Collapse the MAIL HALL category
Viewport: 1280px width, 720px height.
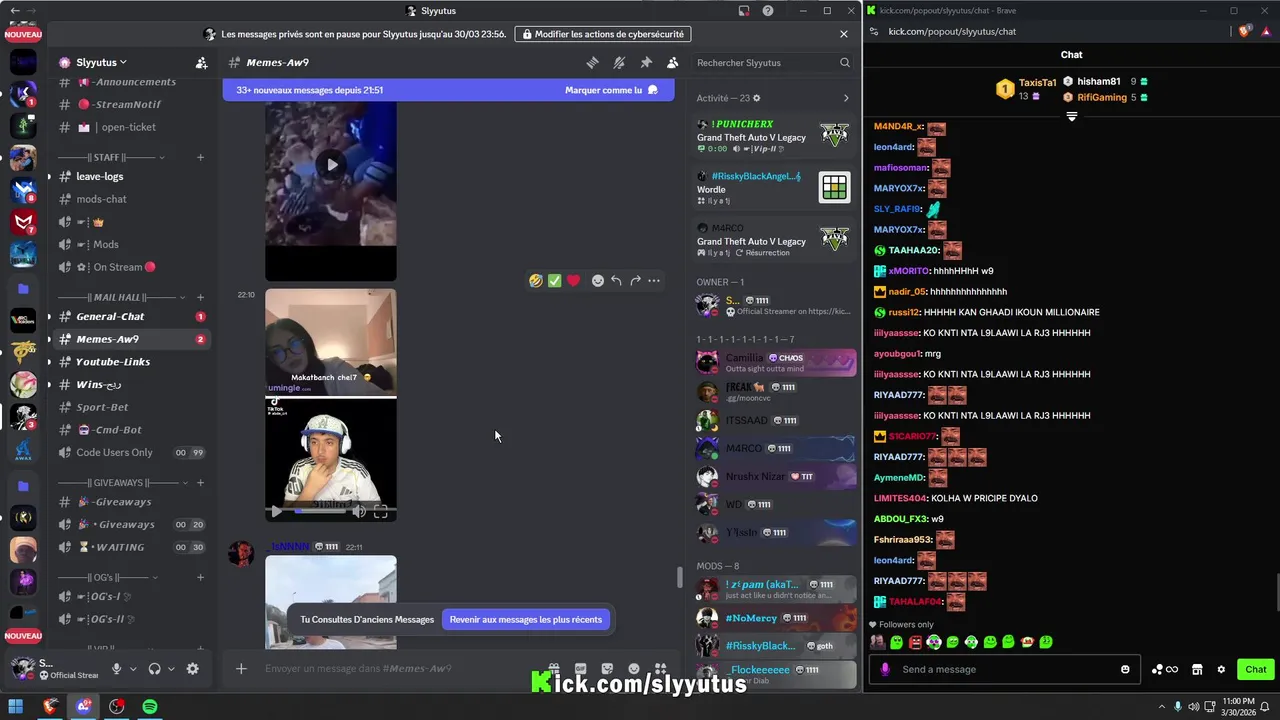122,297
